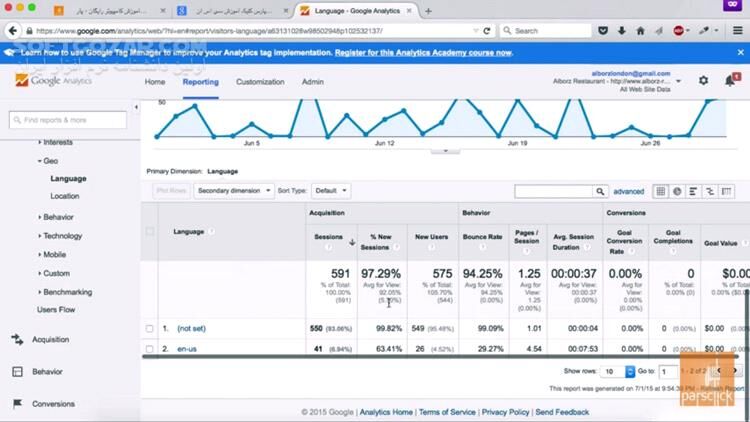
Task: Switch to Data table view icon
Action: [661, 191]
